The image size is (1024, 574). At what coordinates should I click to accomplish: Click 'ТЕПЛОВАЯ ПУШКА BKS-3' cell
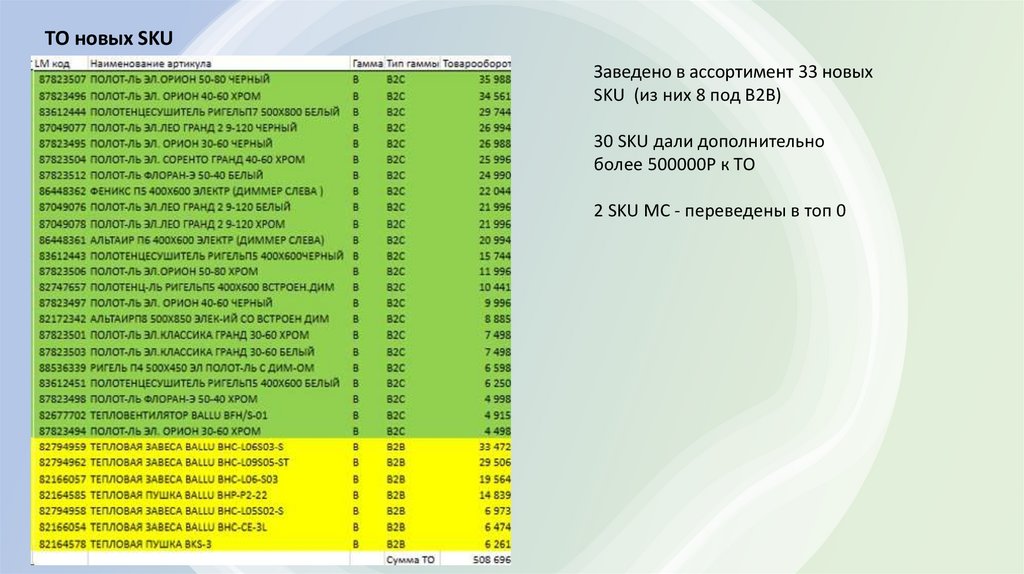click(x=150, y=544)
